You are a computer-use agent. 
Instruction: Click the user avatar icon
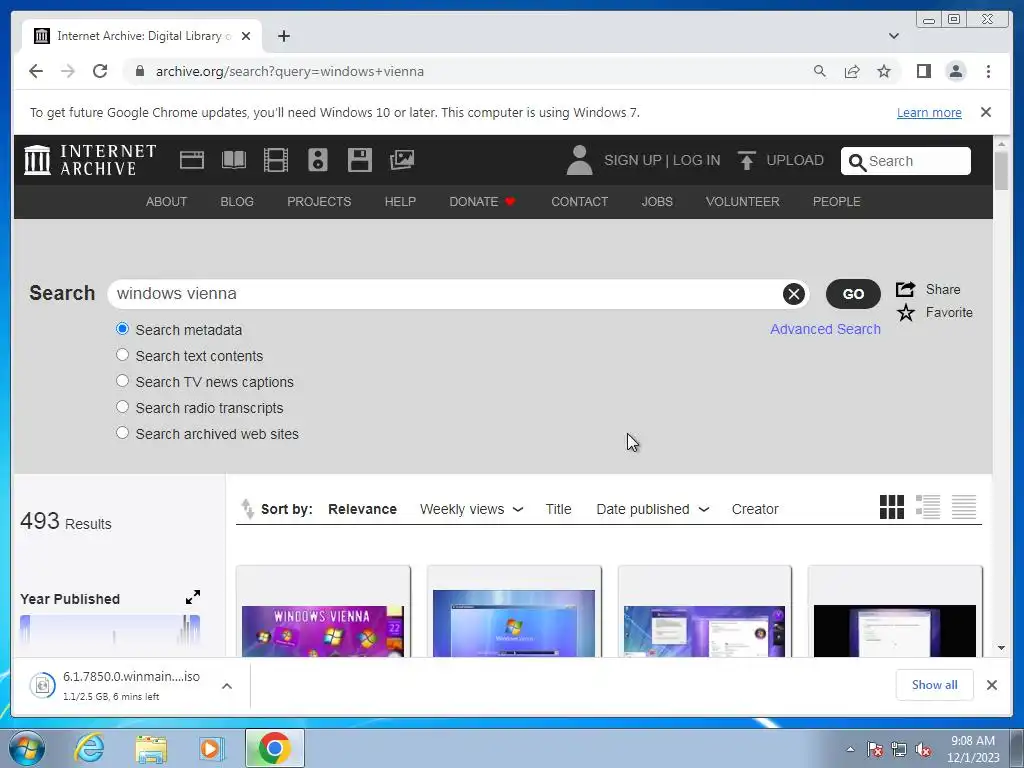(x=579, y=160)
